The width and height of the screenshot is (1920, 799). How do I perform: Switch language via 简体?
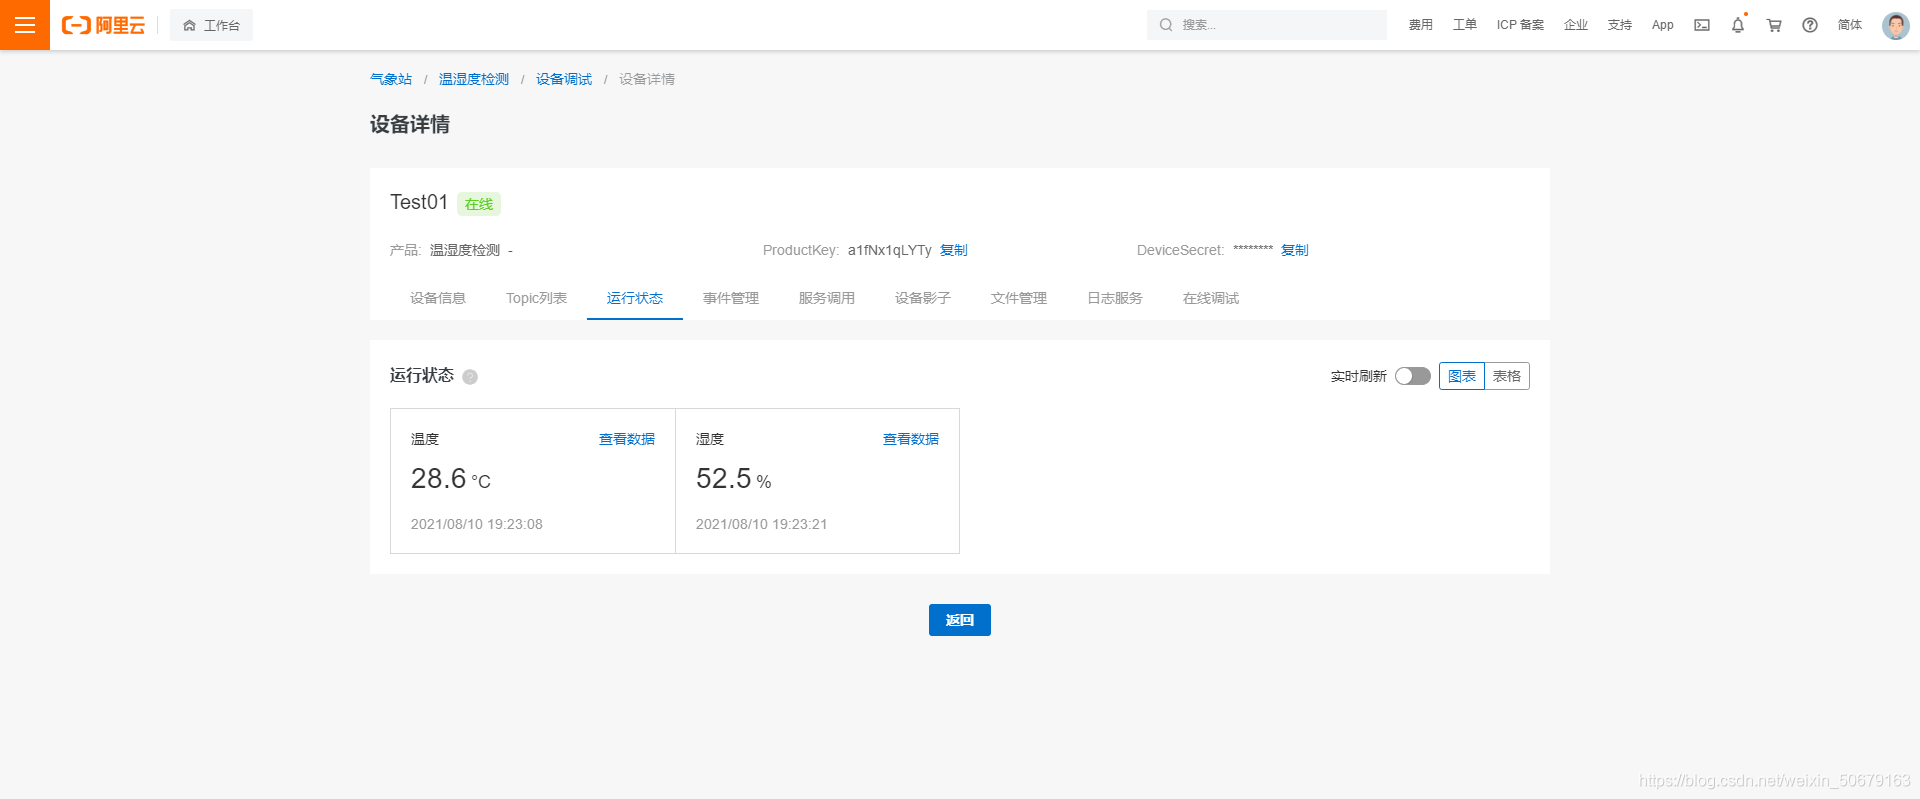tap(1850, 25)
